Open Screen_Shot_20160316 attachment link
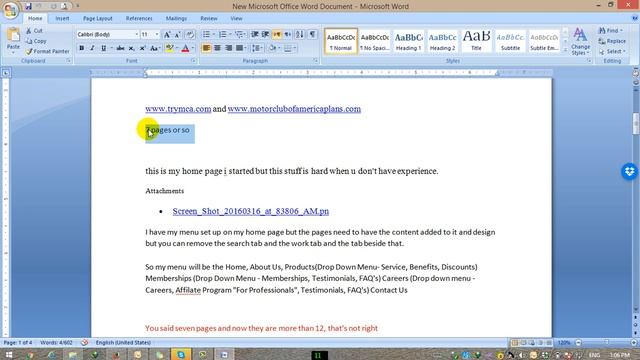640x360 pixels. (x=251, y=211)
